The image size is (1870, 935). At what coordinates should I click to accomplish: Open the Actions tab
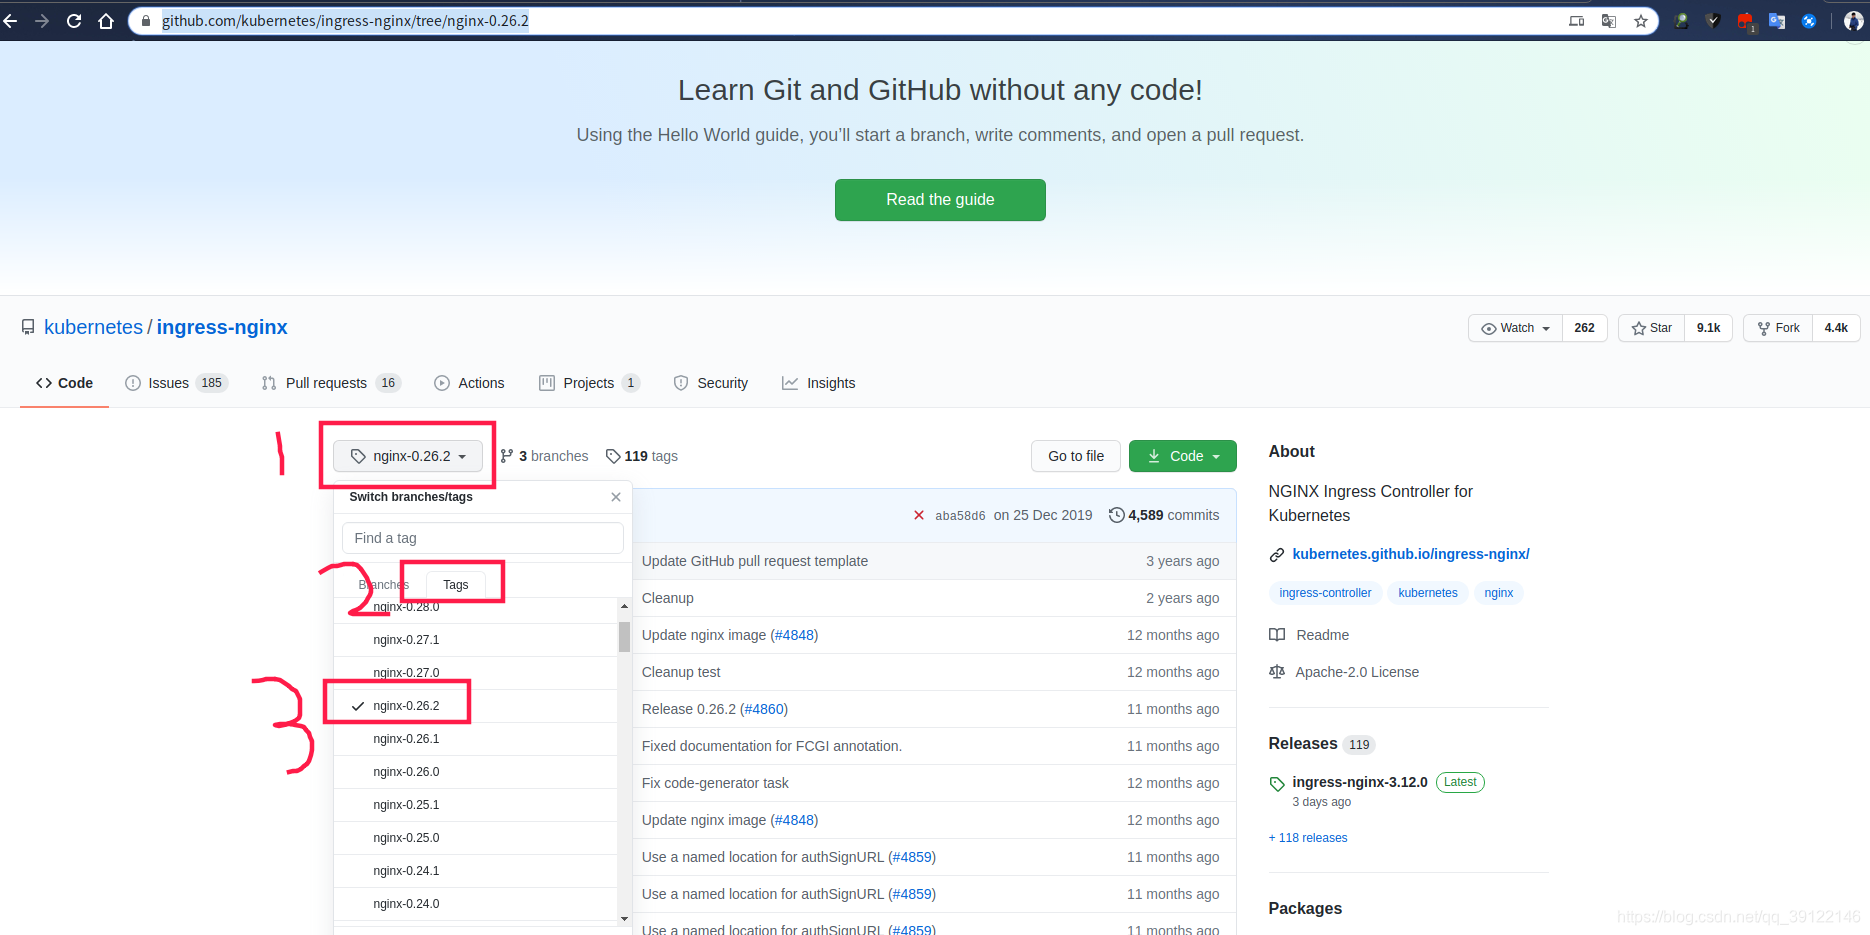point(469,383)
